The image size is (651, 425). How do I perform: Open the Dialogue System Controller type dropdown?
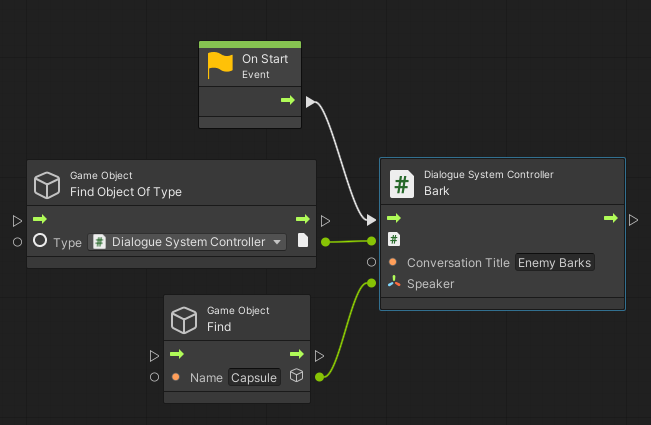[x=187, y=242]
